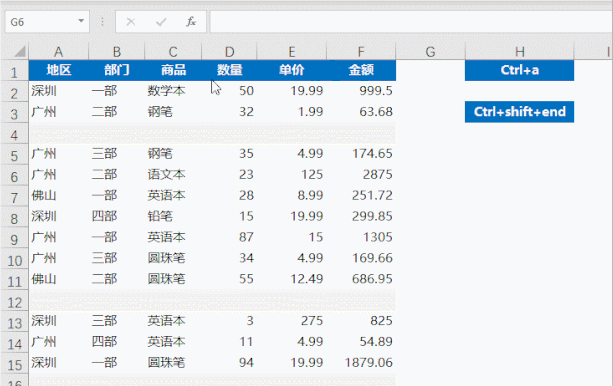Select column C header
The height and width of the screenshot is (386, 613).
(173, 52)
